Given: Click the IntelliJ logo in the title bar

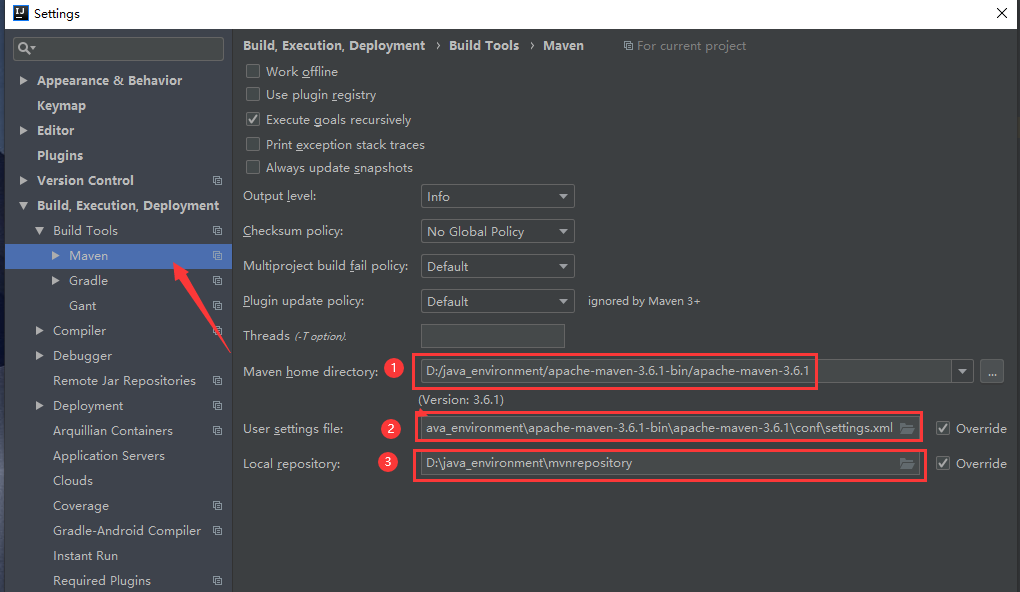Looking at the screenshot, I should coord(21,13).
